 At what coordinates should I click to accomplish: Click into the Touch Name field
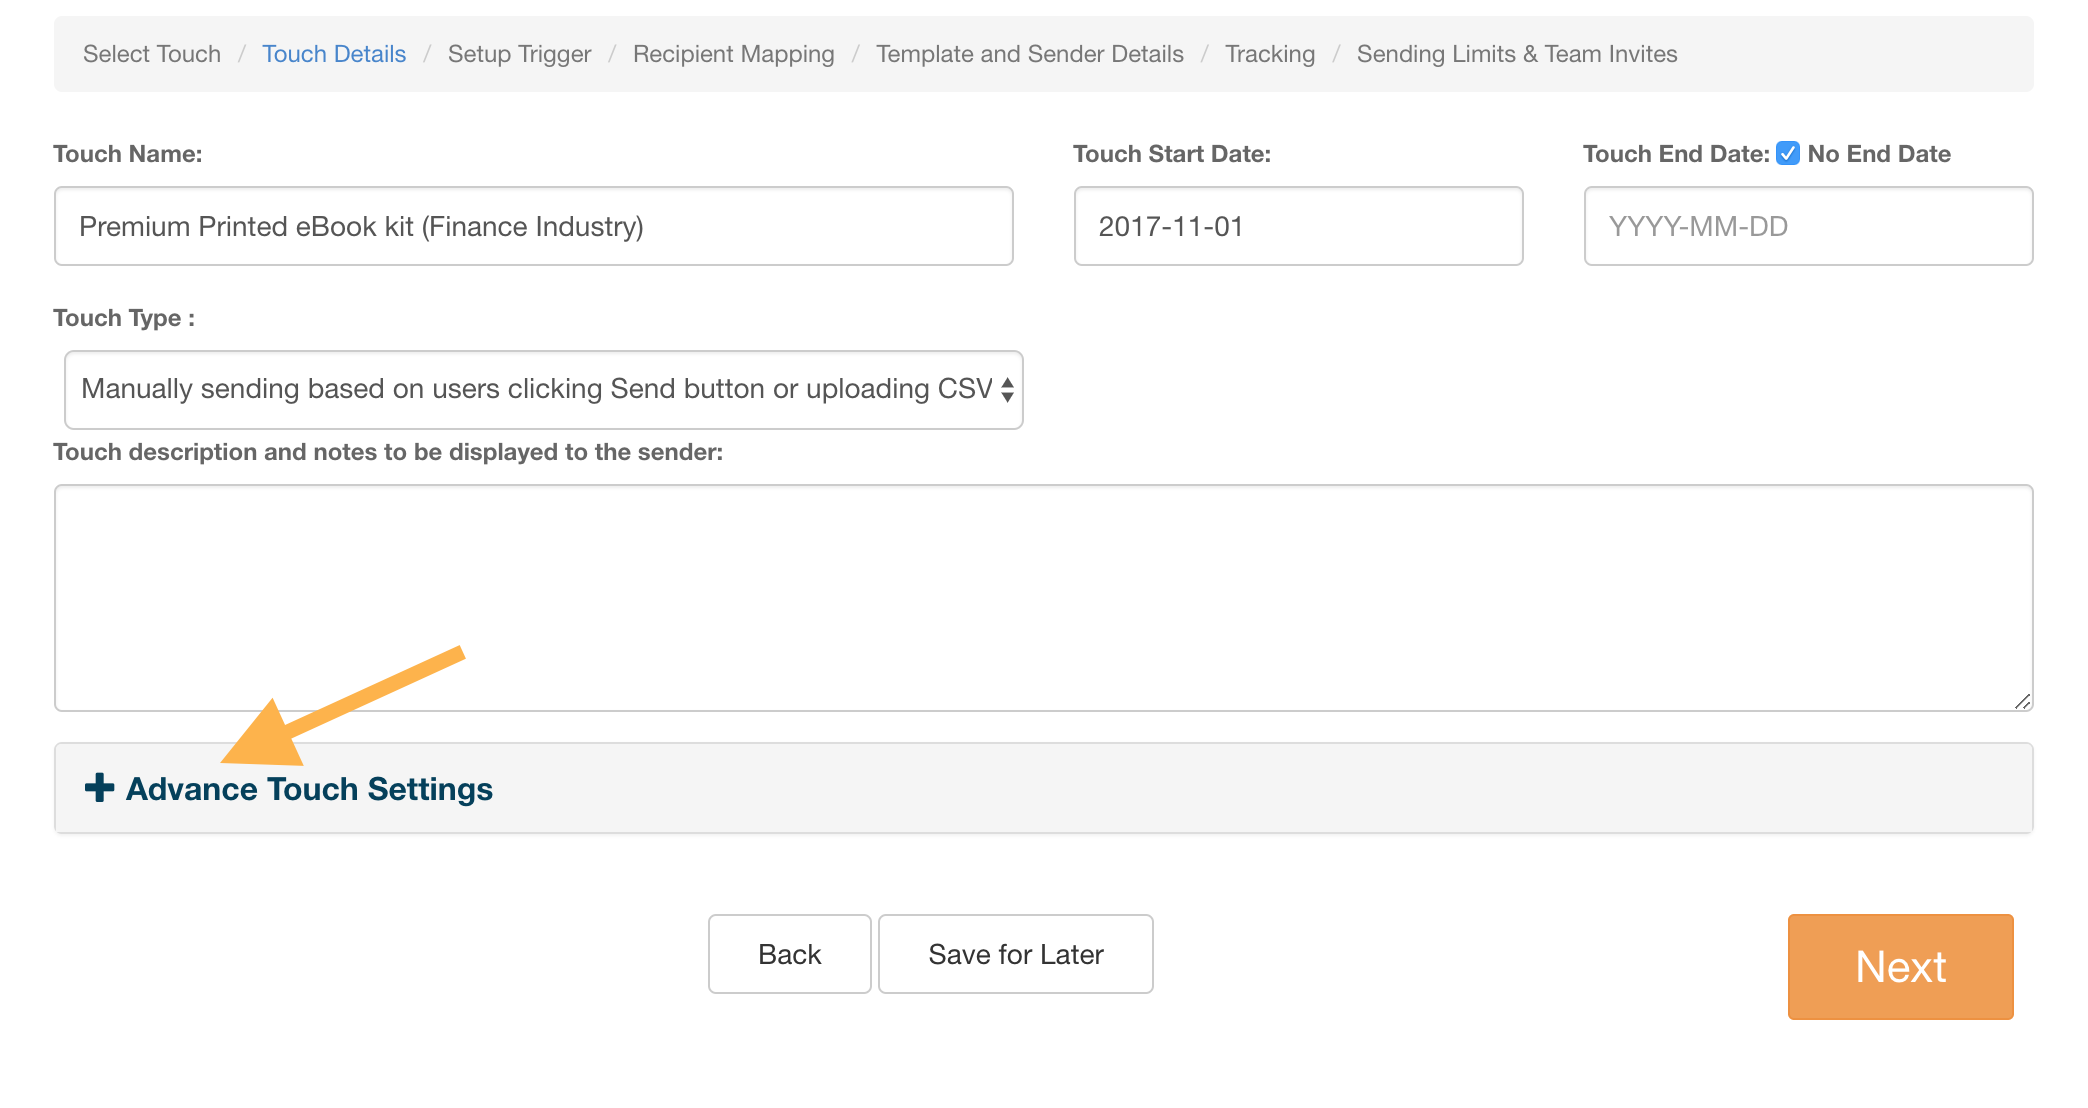click(x=533, y=227)
